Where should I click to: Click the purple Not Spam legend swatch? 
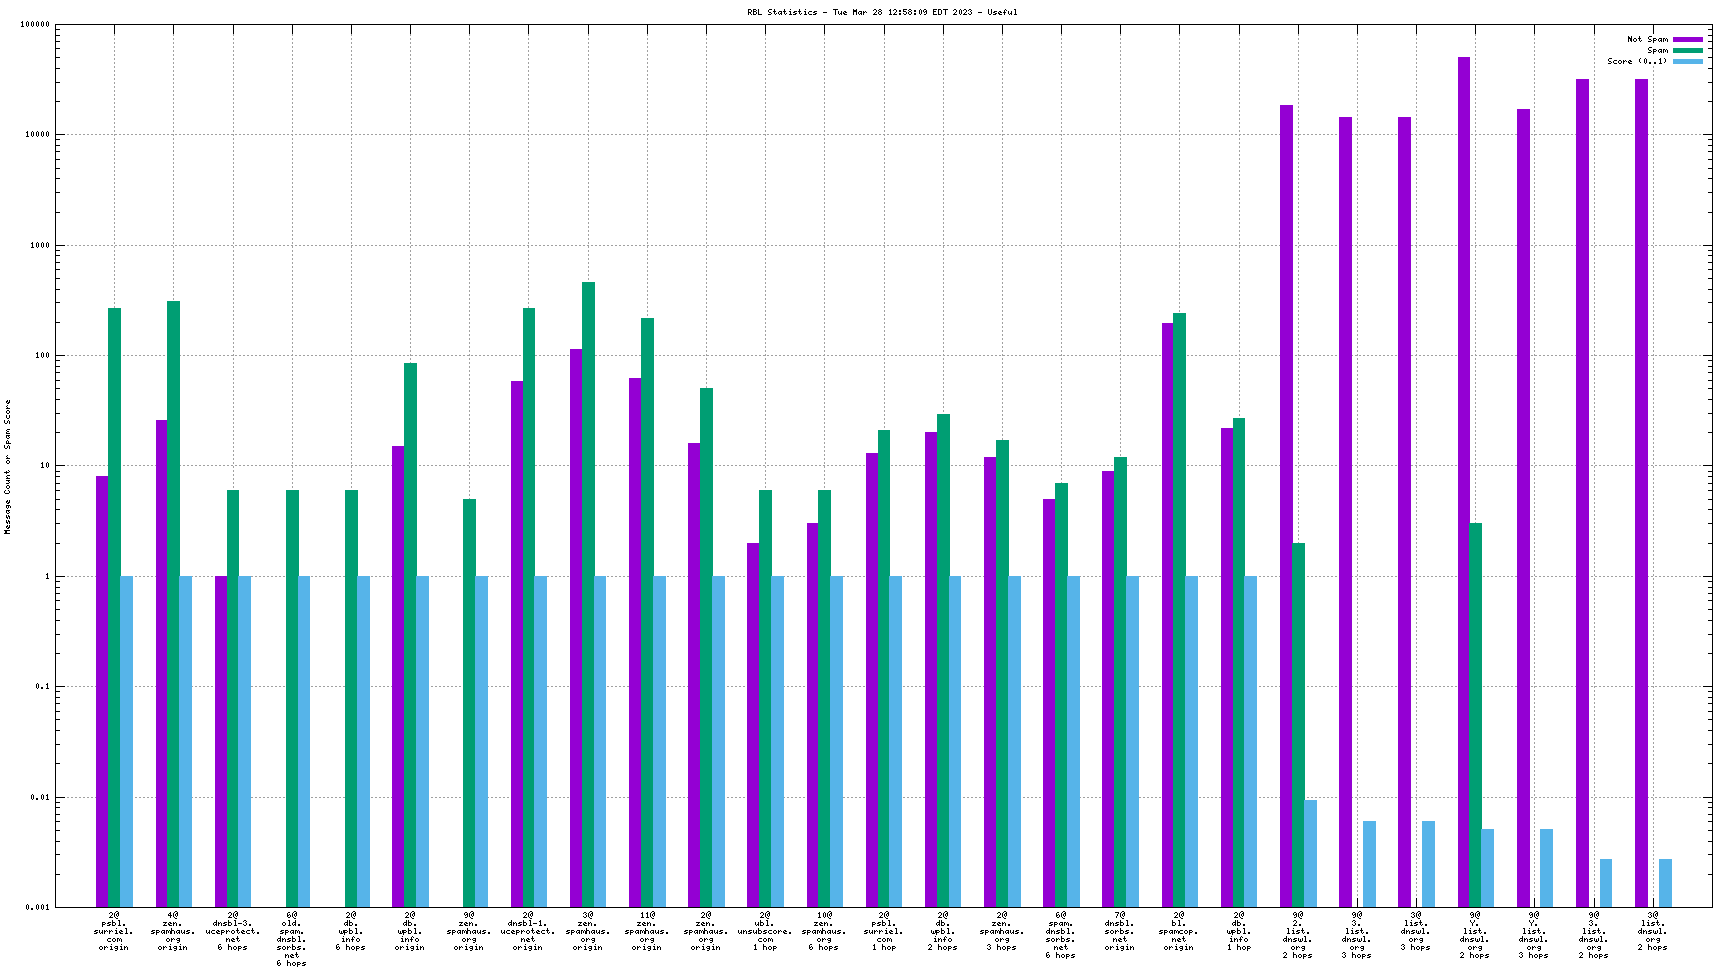[x=1688, y=39]
